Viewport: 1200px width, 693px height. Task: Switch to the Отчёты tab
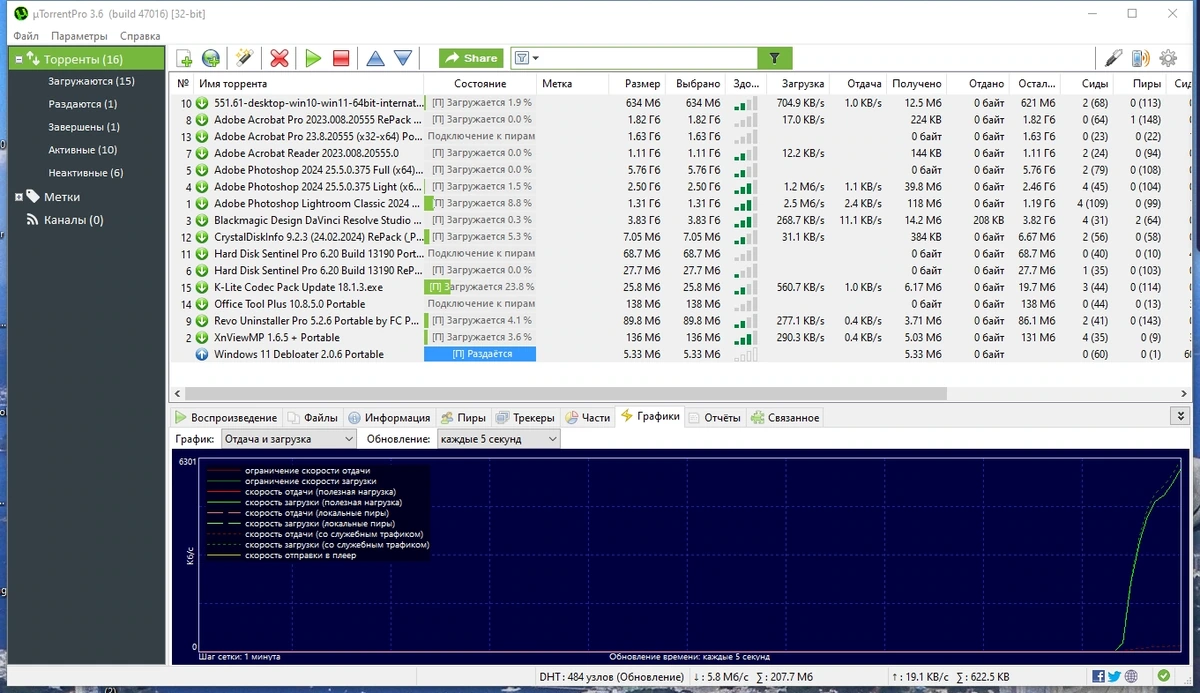(713, 417)
